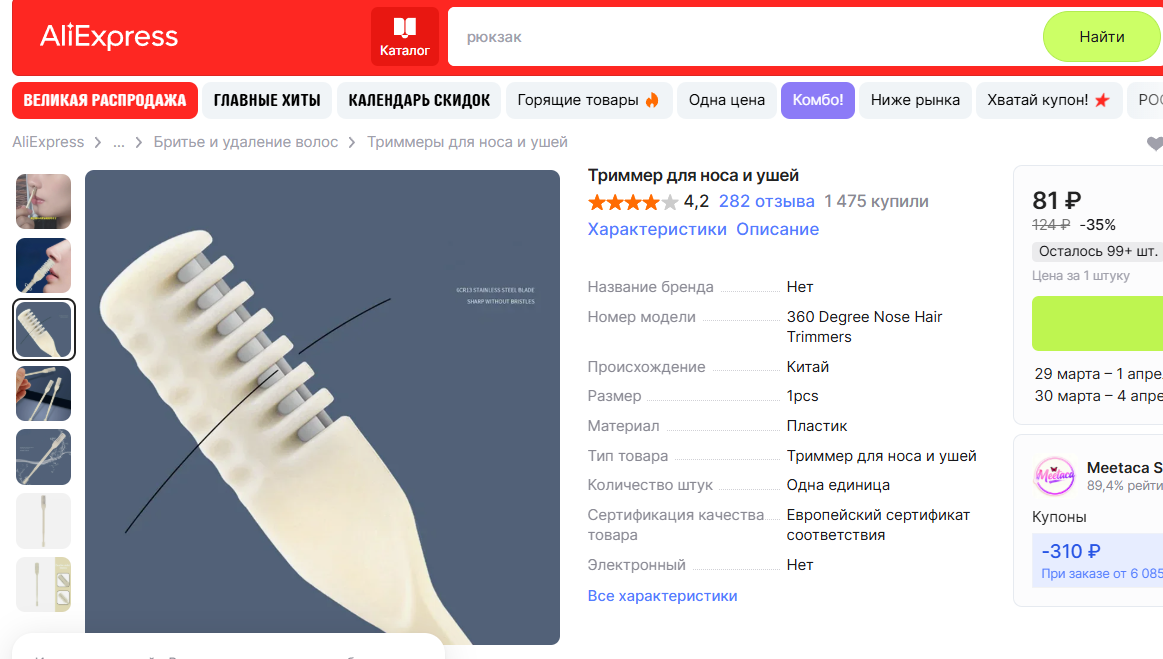
Task: Expand the breadcrumb ellipsis
Action: pos(119,142)
